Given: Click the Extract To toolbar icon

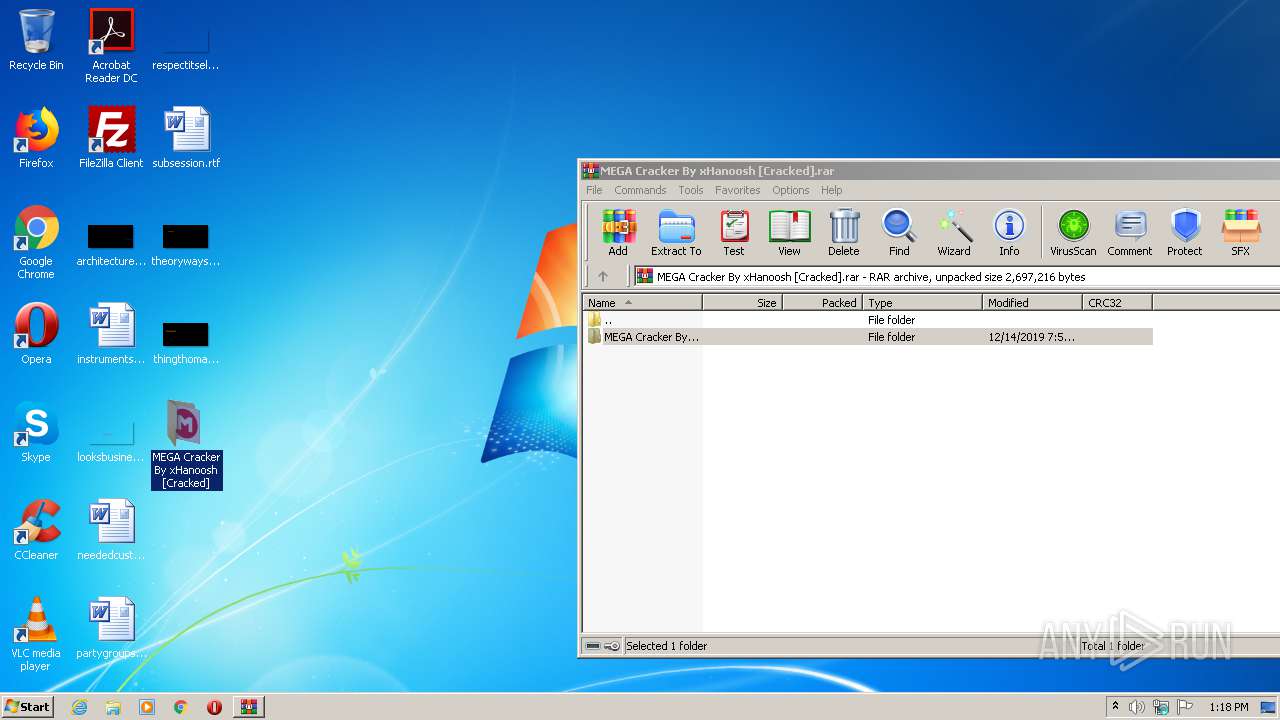Looking at the screenshot, I should coord(676,232).
